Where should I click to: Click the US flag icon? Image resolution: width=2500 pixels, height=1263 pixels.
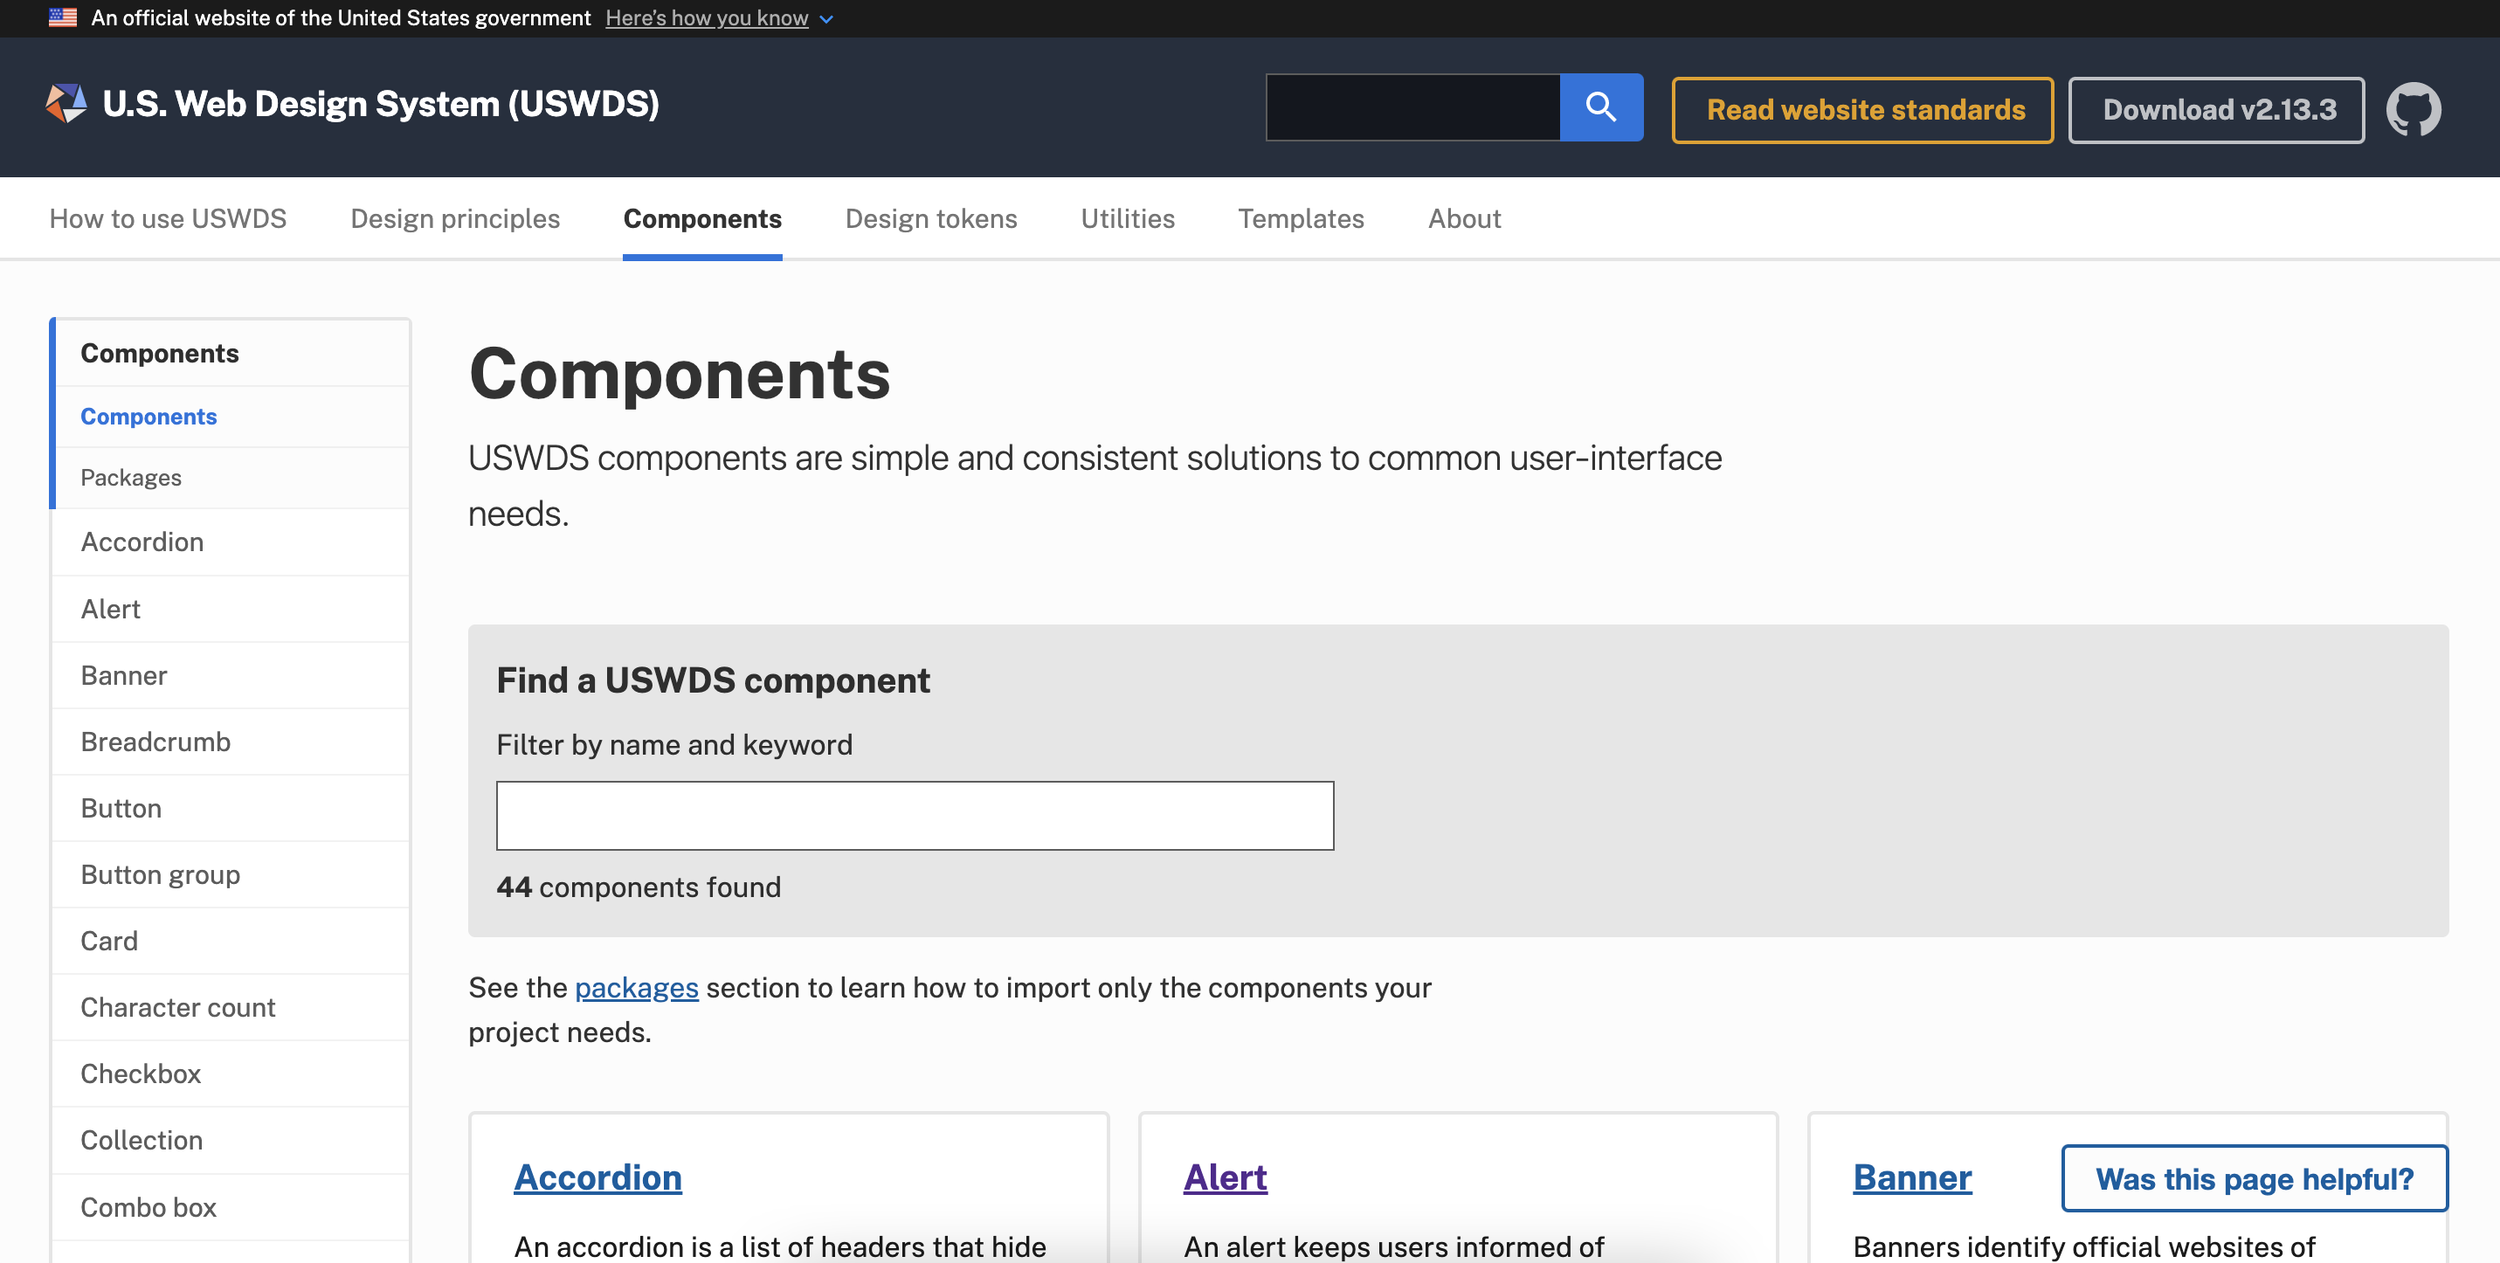[63, 18]
